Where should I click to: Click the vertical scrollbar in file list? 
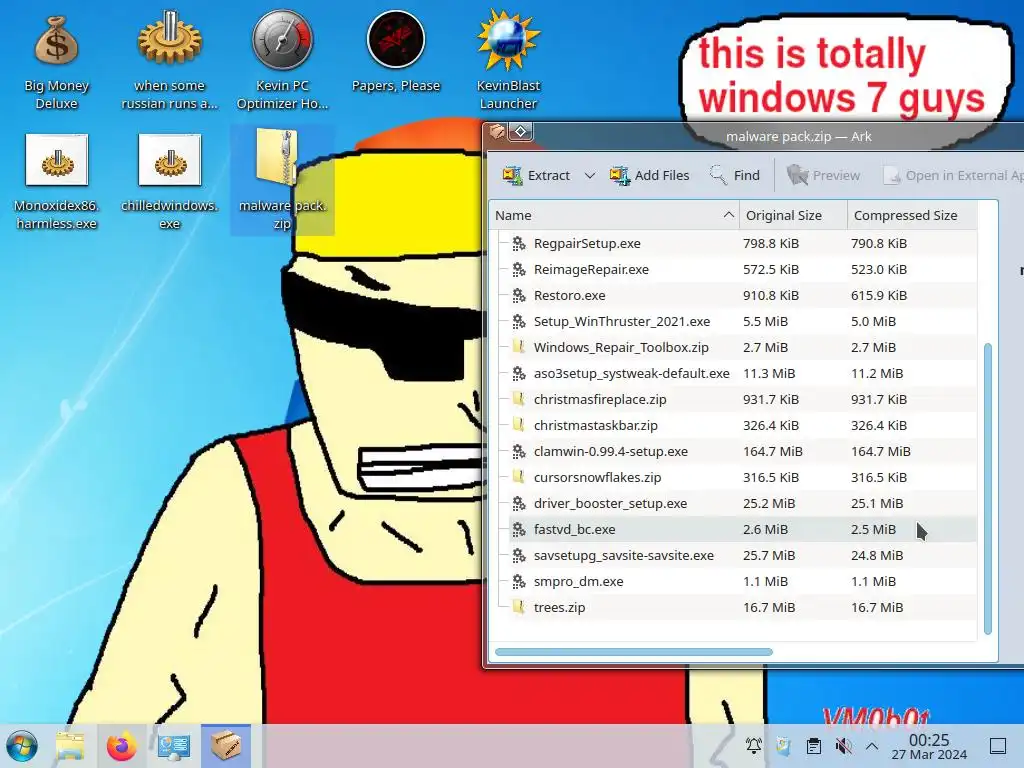[987, 488]
